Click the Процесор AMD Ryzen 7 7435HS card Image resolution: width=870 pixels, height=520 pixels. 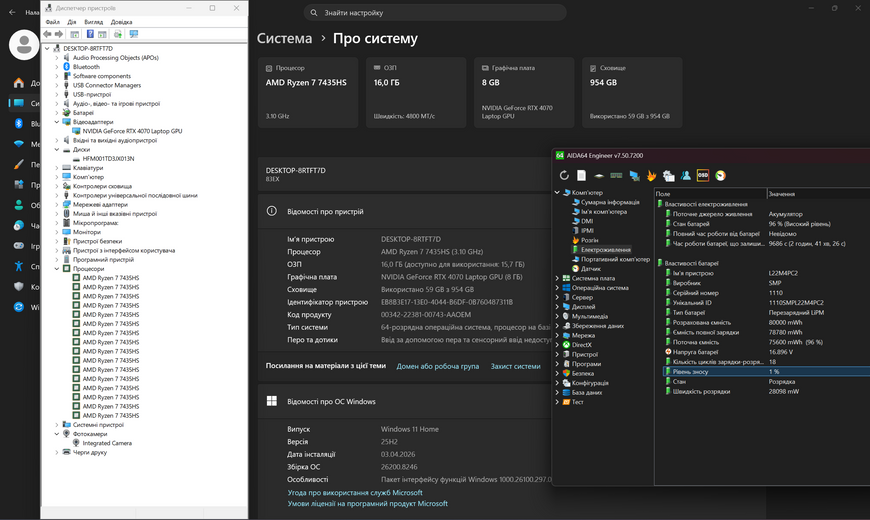point(307,93)
